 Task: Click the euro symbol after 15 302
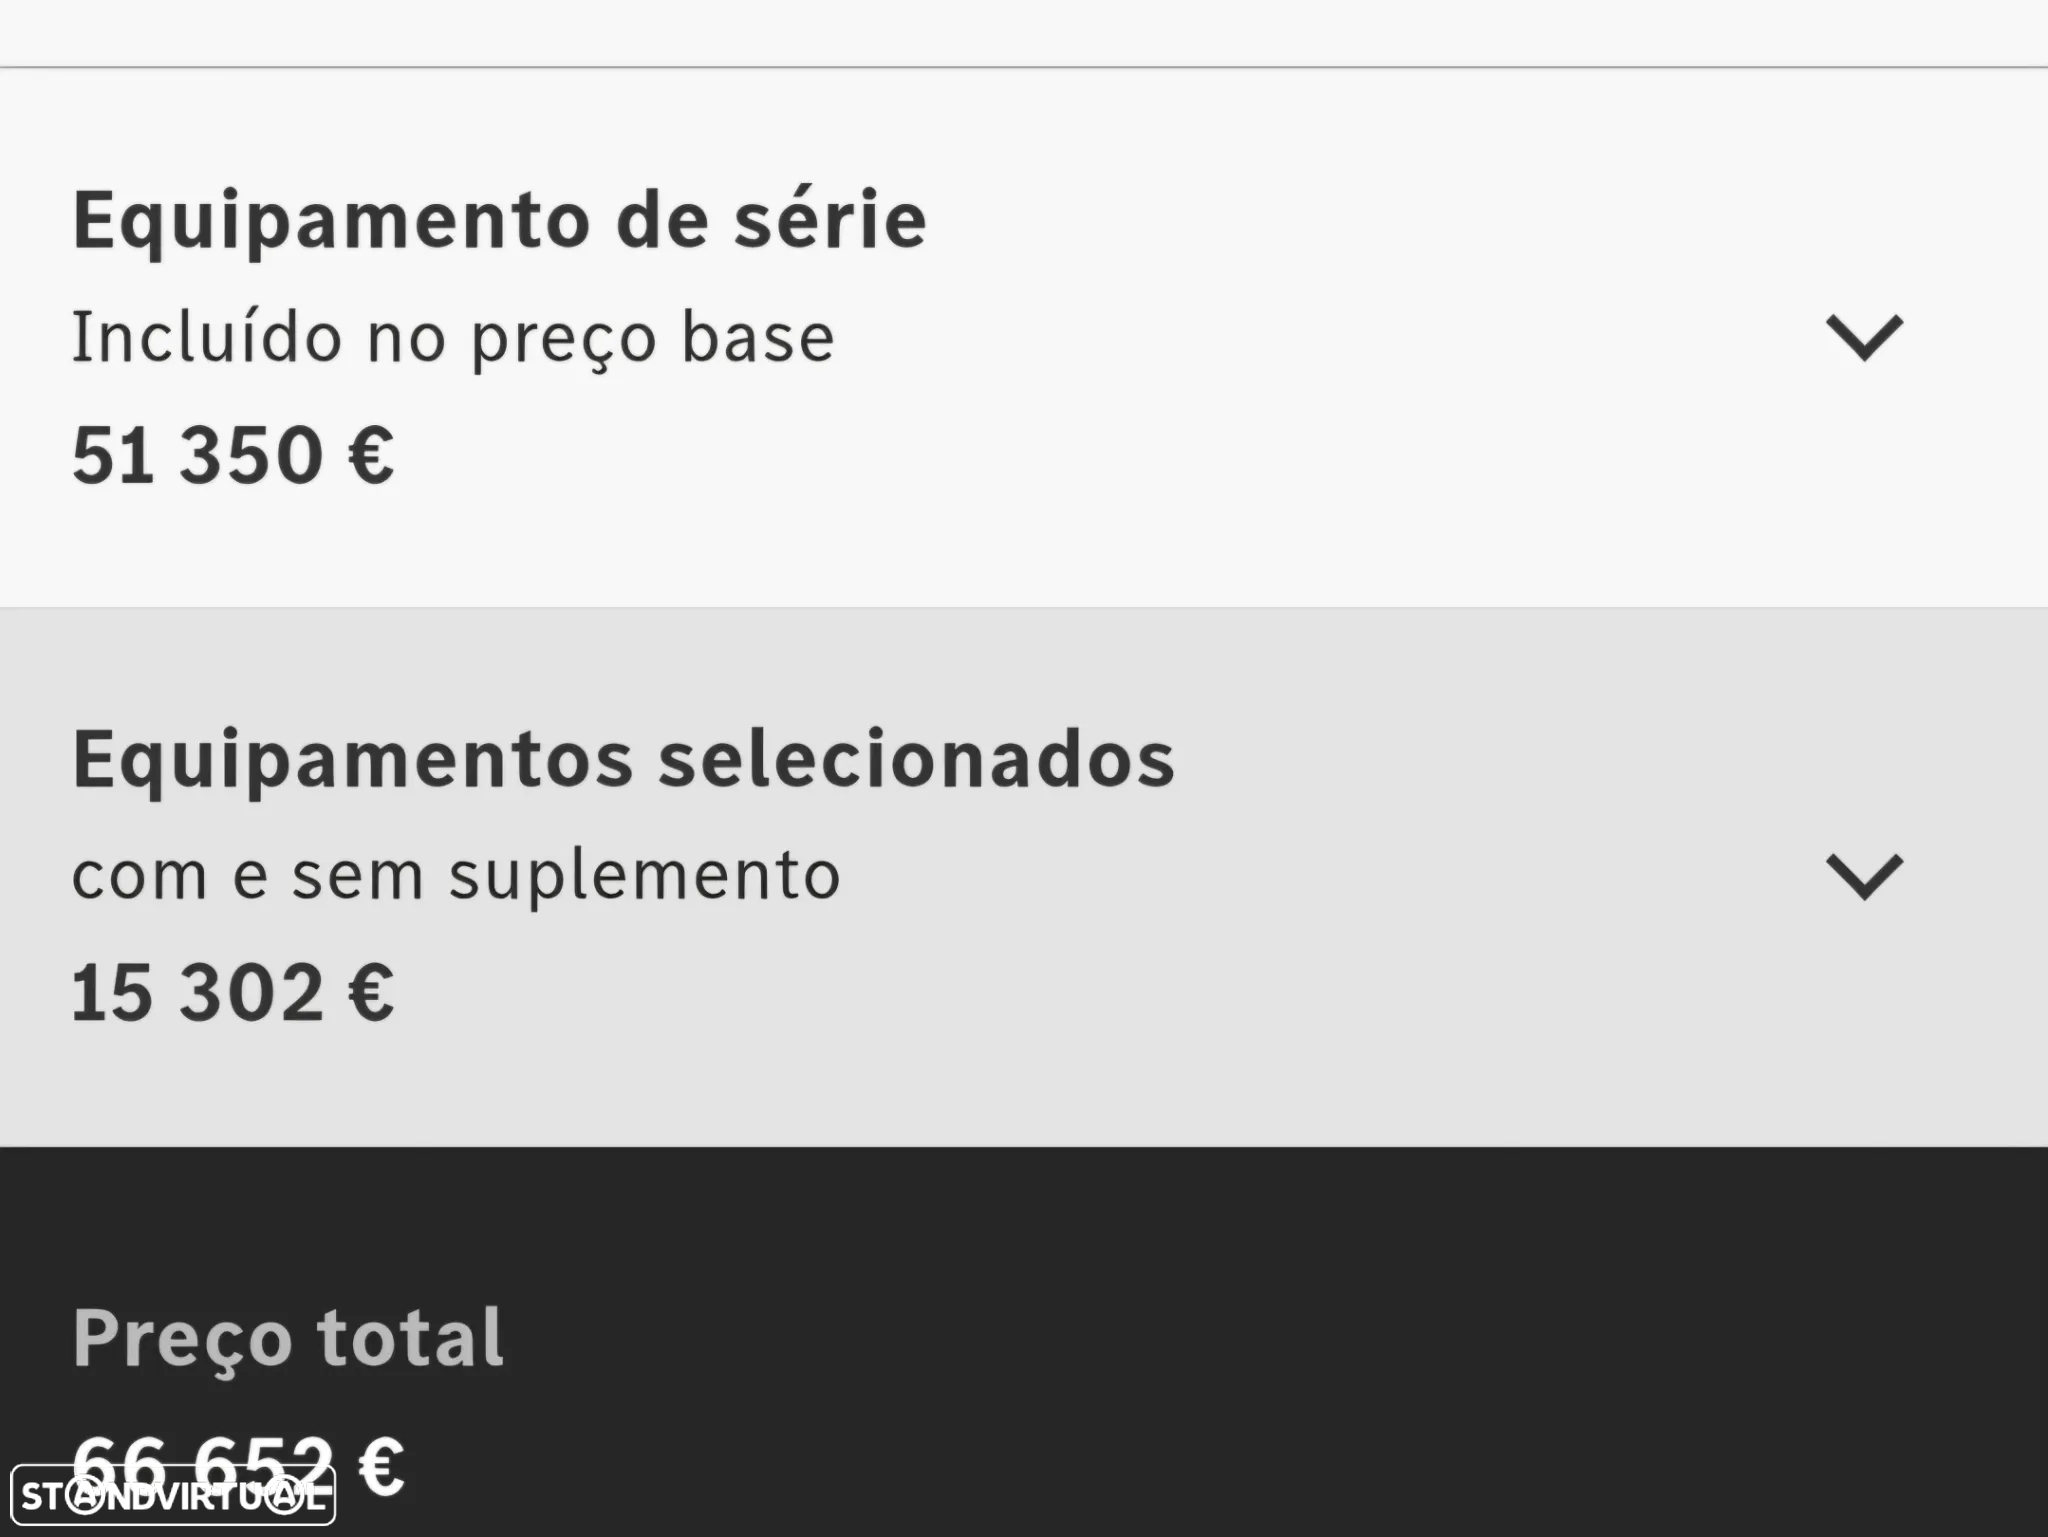coord(371,993)
